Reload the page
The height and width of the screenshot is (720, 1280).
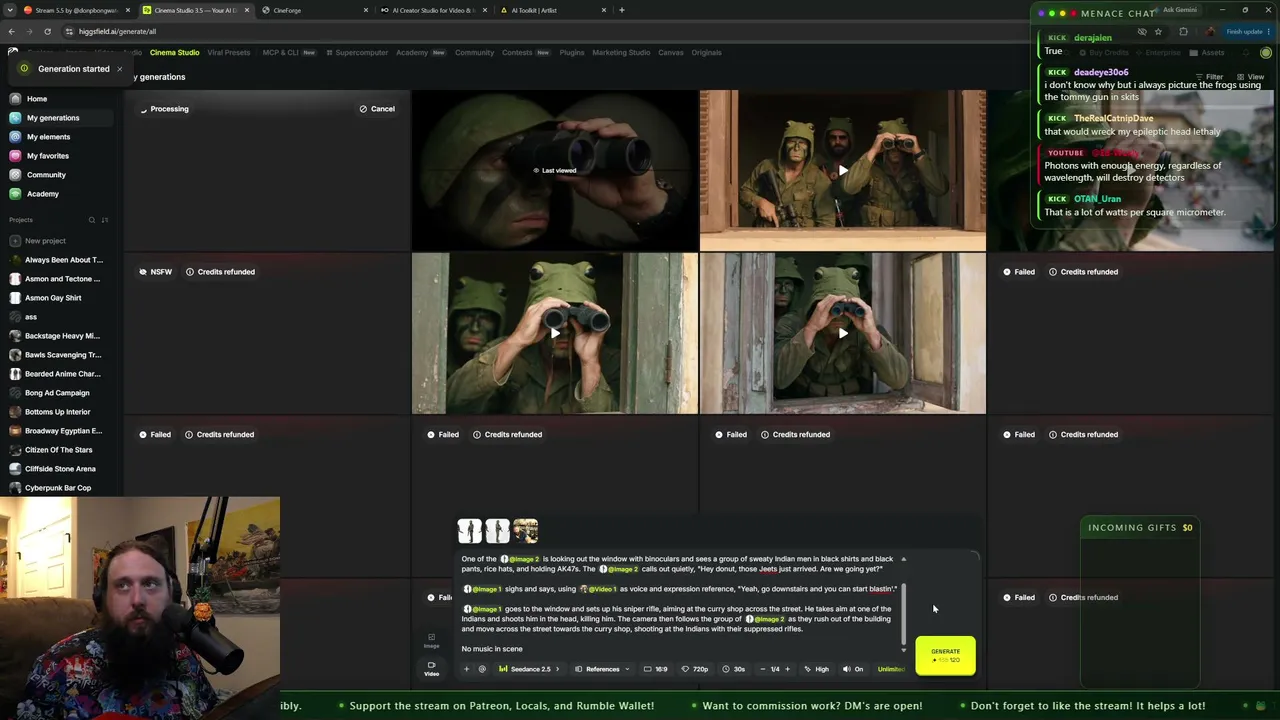(47, 31)
